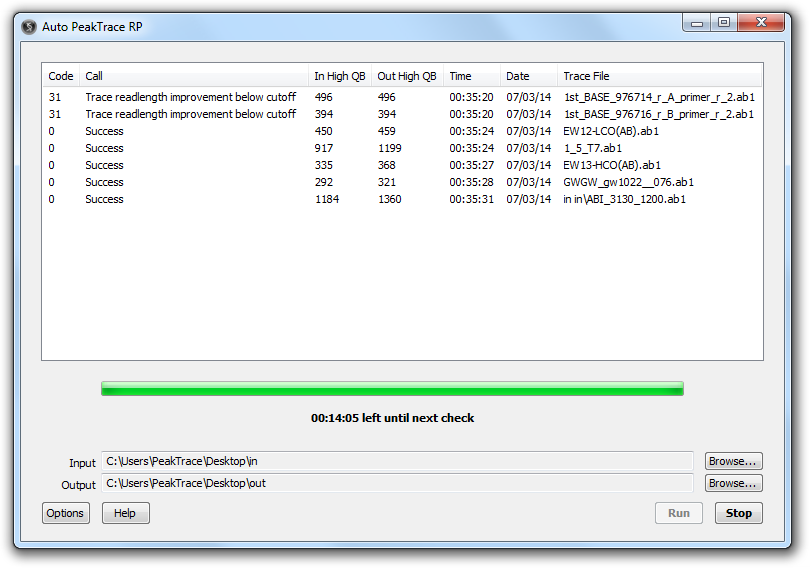Click the Output path field
Screen dimensions: 810x568
[x=397, y=483]
